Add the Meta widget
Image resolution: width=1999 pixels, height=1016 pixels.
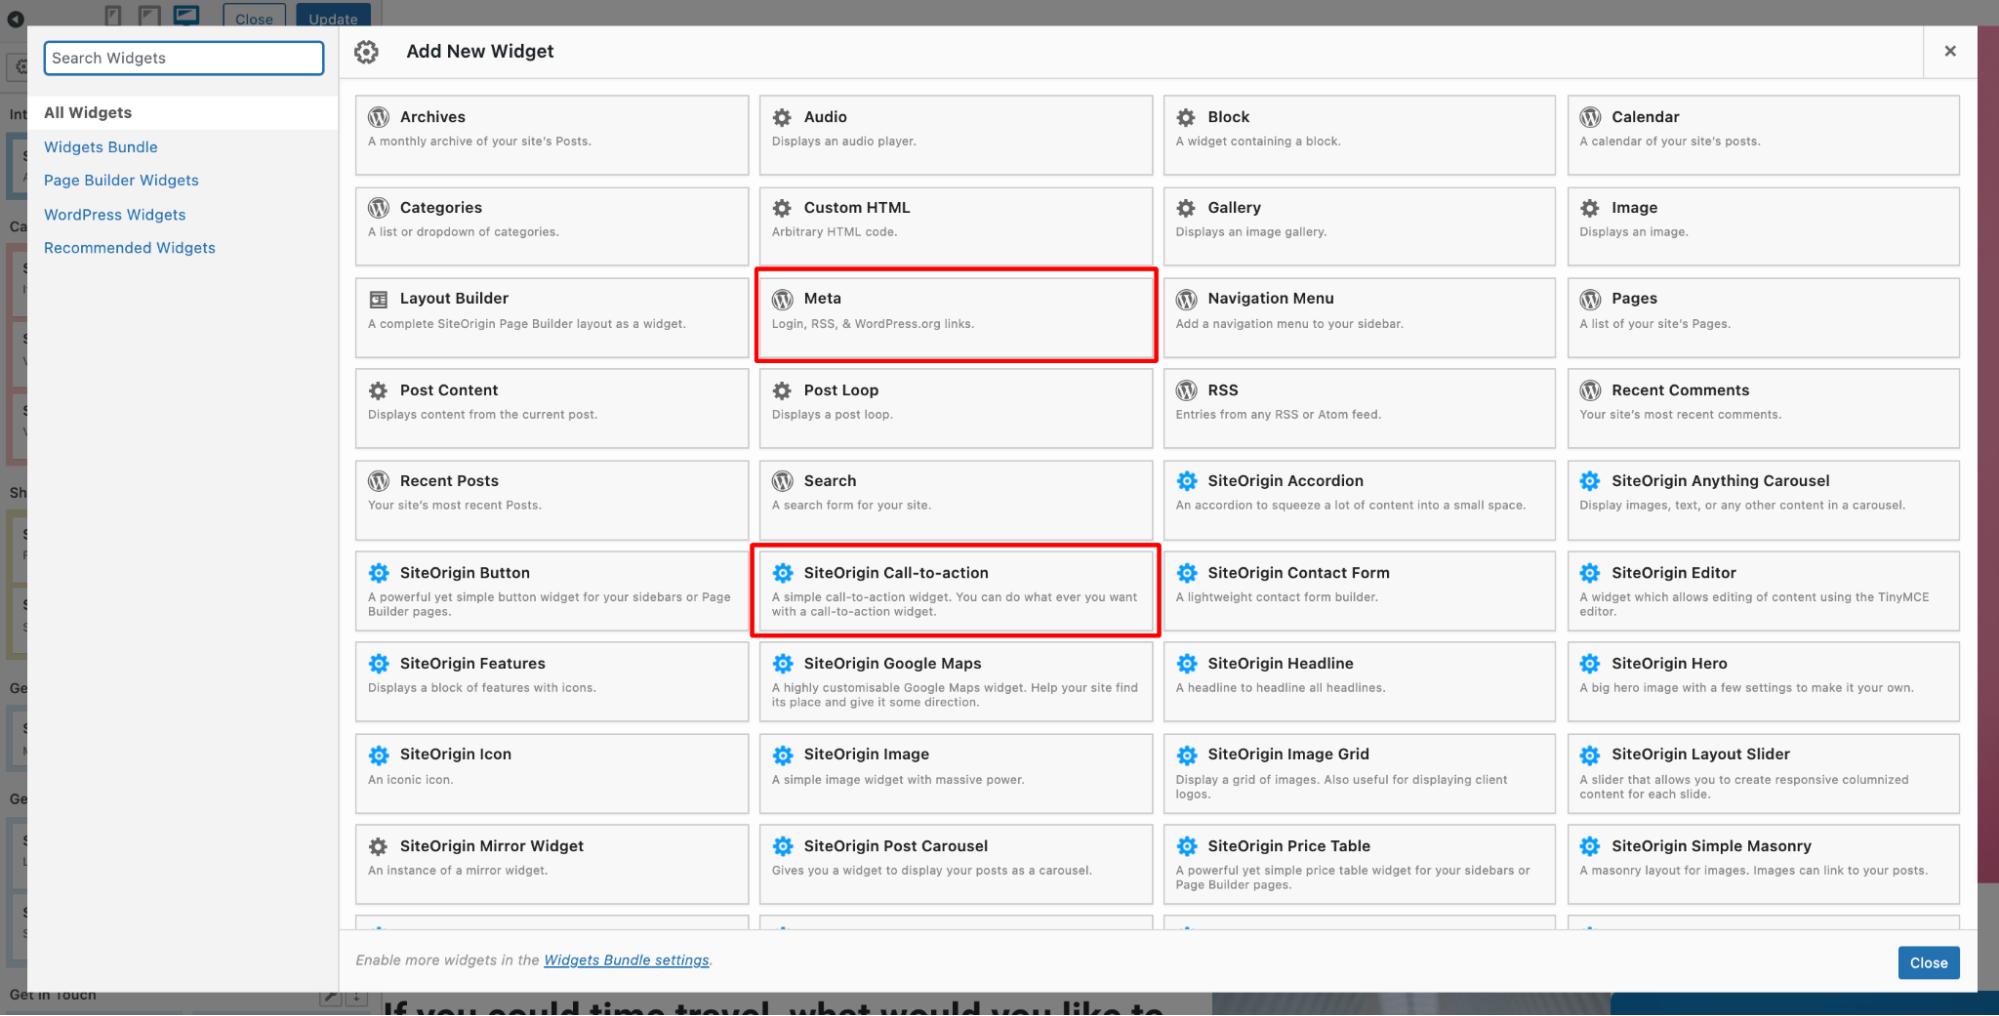[x=955, y=315]
